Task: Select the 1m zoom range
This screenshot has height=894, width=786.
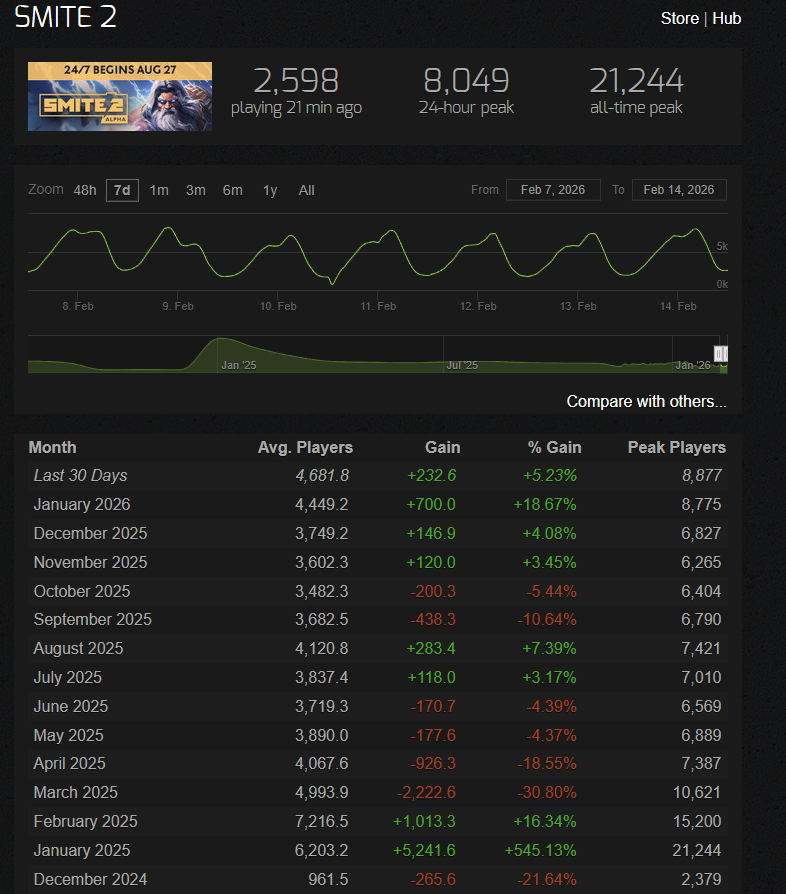Action: [159, 190]
